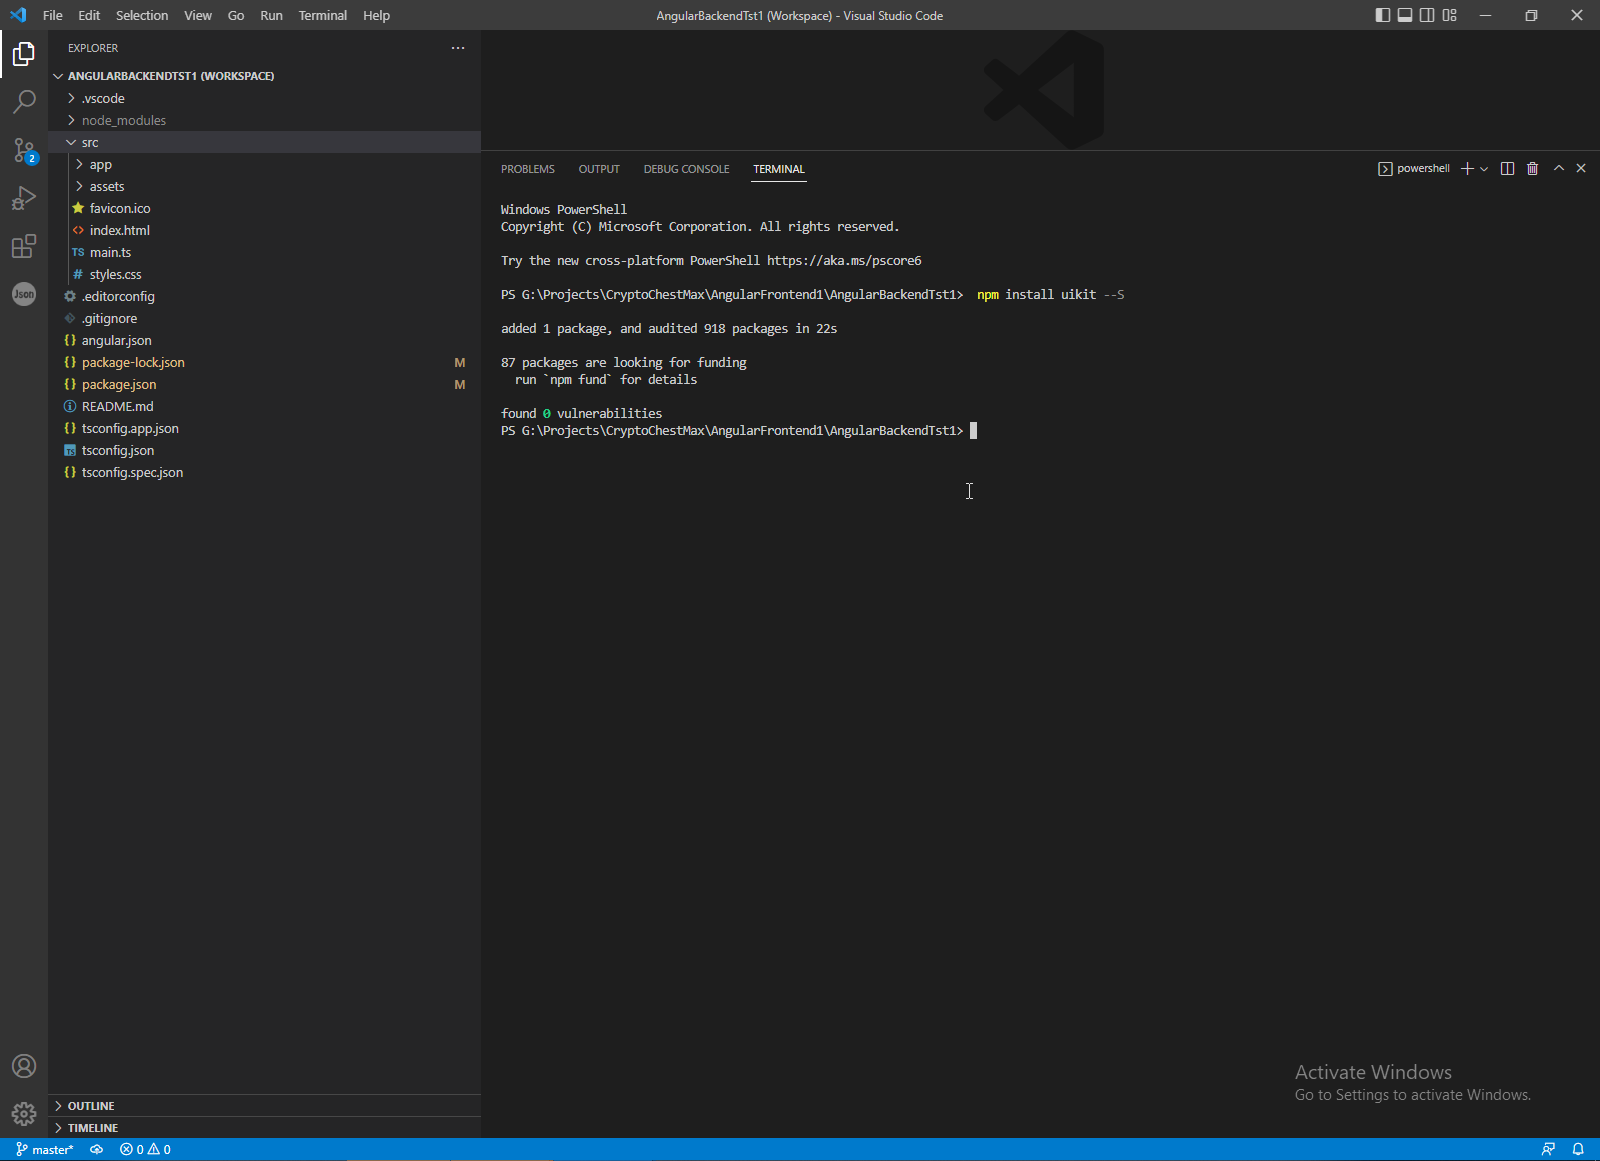Click the master branch indicator
Image resolution: width=1600 pixels, height=1161 pixels.
45,1150
